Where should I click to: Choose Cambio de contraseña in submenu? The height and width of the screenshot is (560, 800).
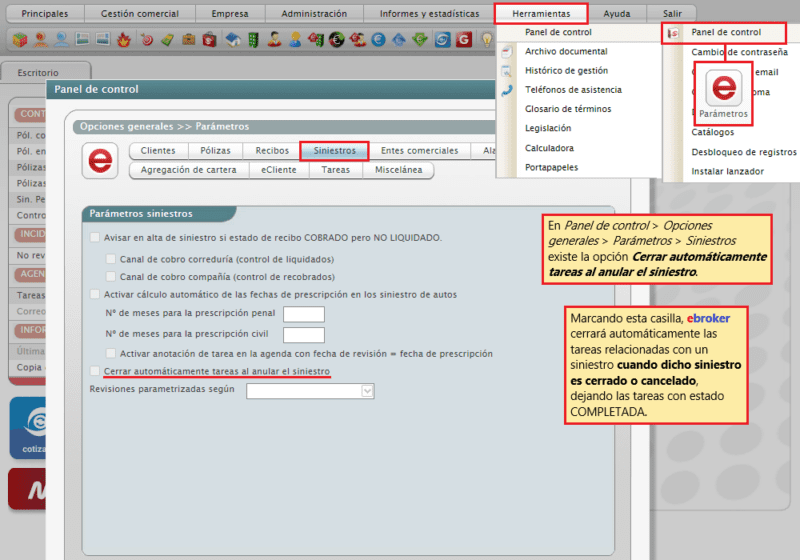[x=739, y=52]
